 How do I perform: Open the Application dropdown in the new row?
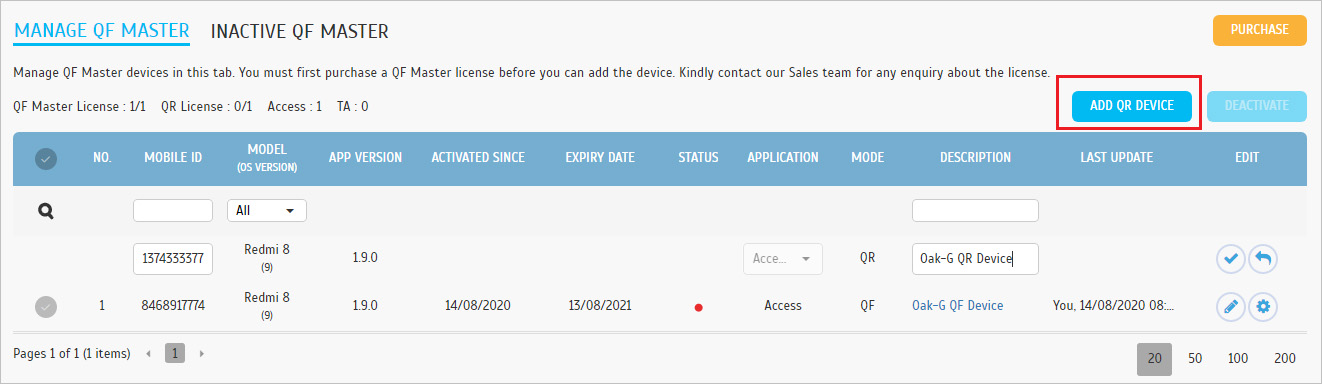pos(783,259)
